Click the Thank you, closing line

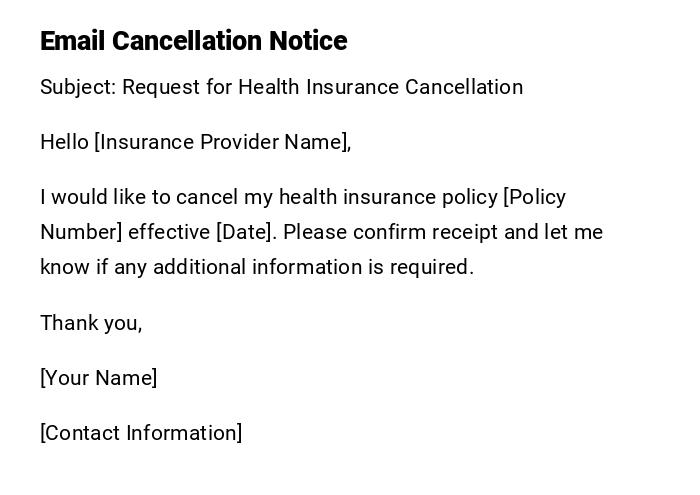click(x=91, y=323)
